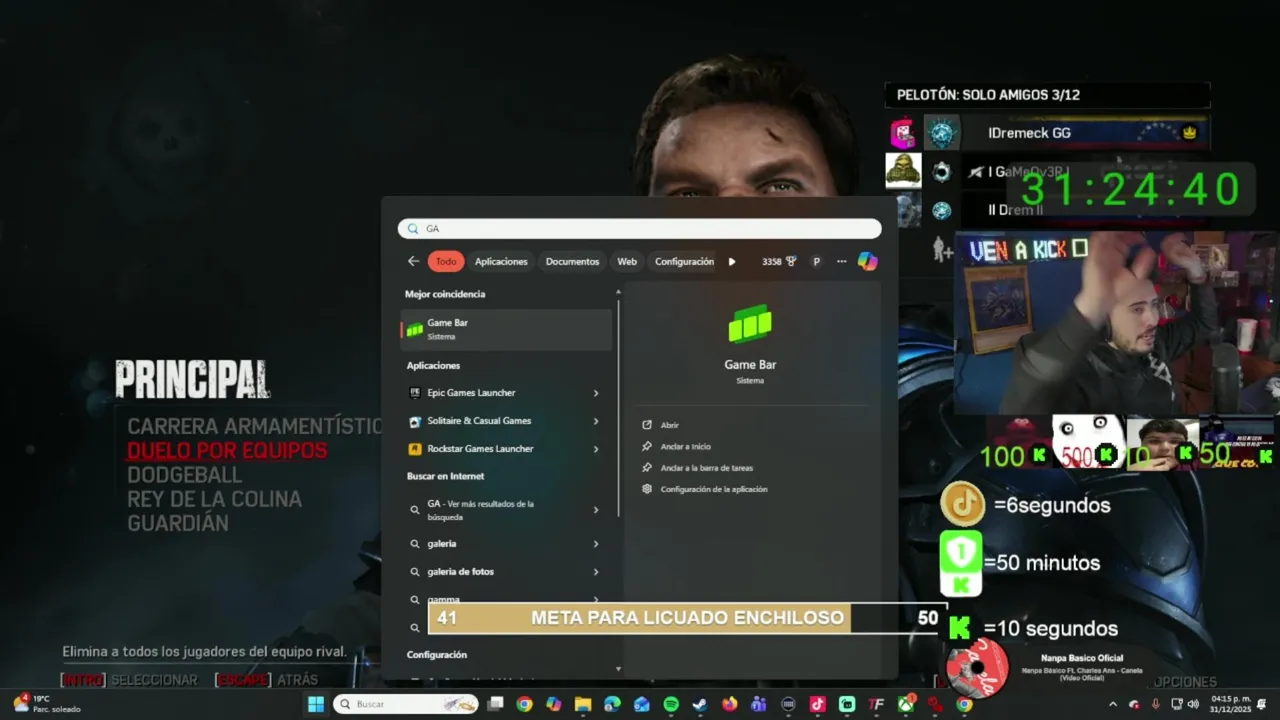Open the three-dot more options menu
This screenshot has height=720, width=1280.
(842, 261)
